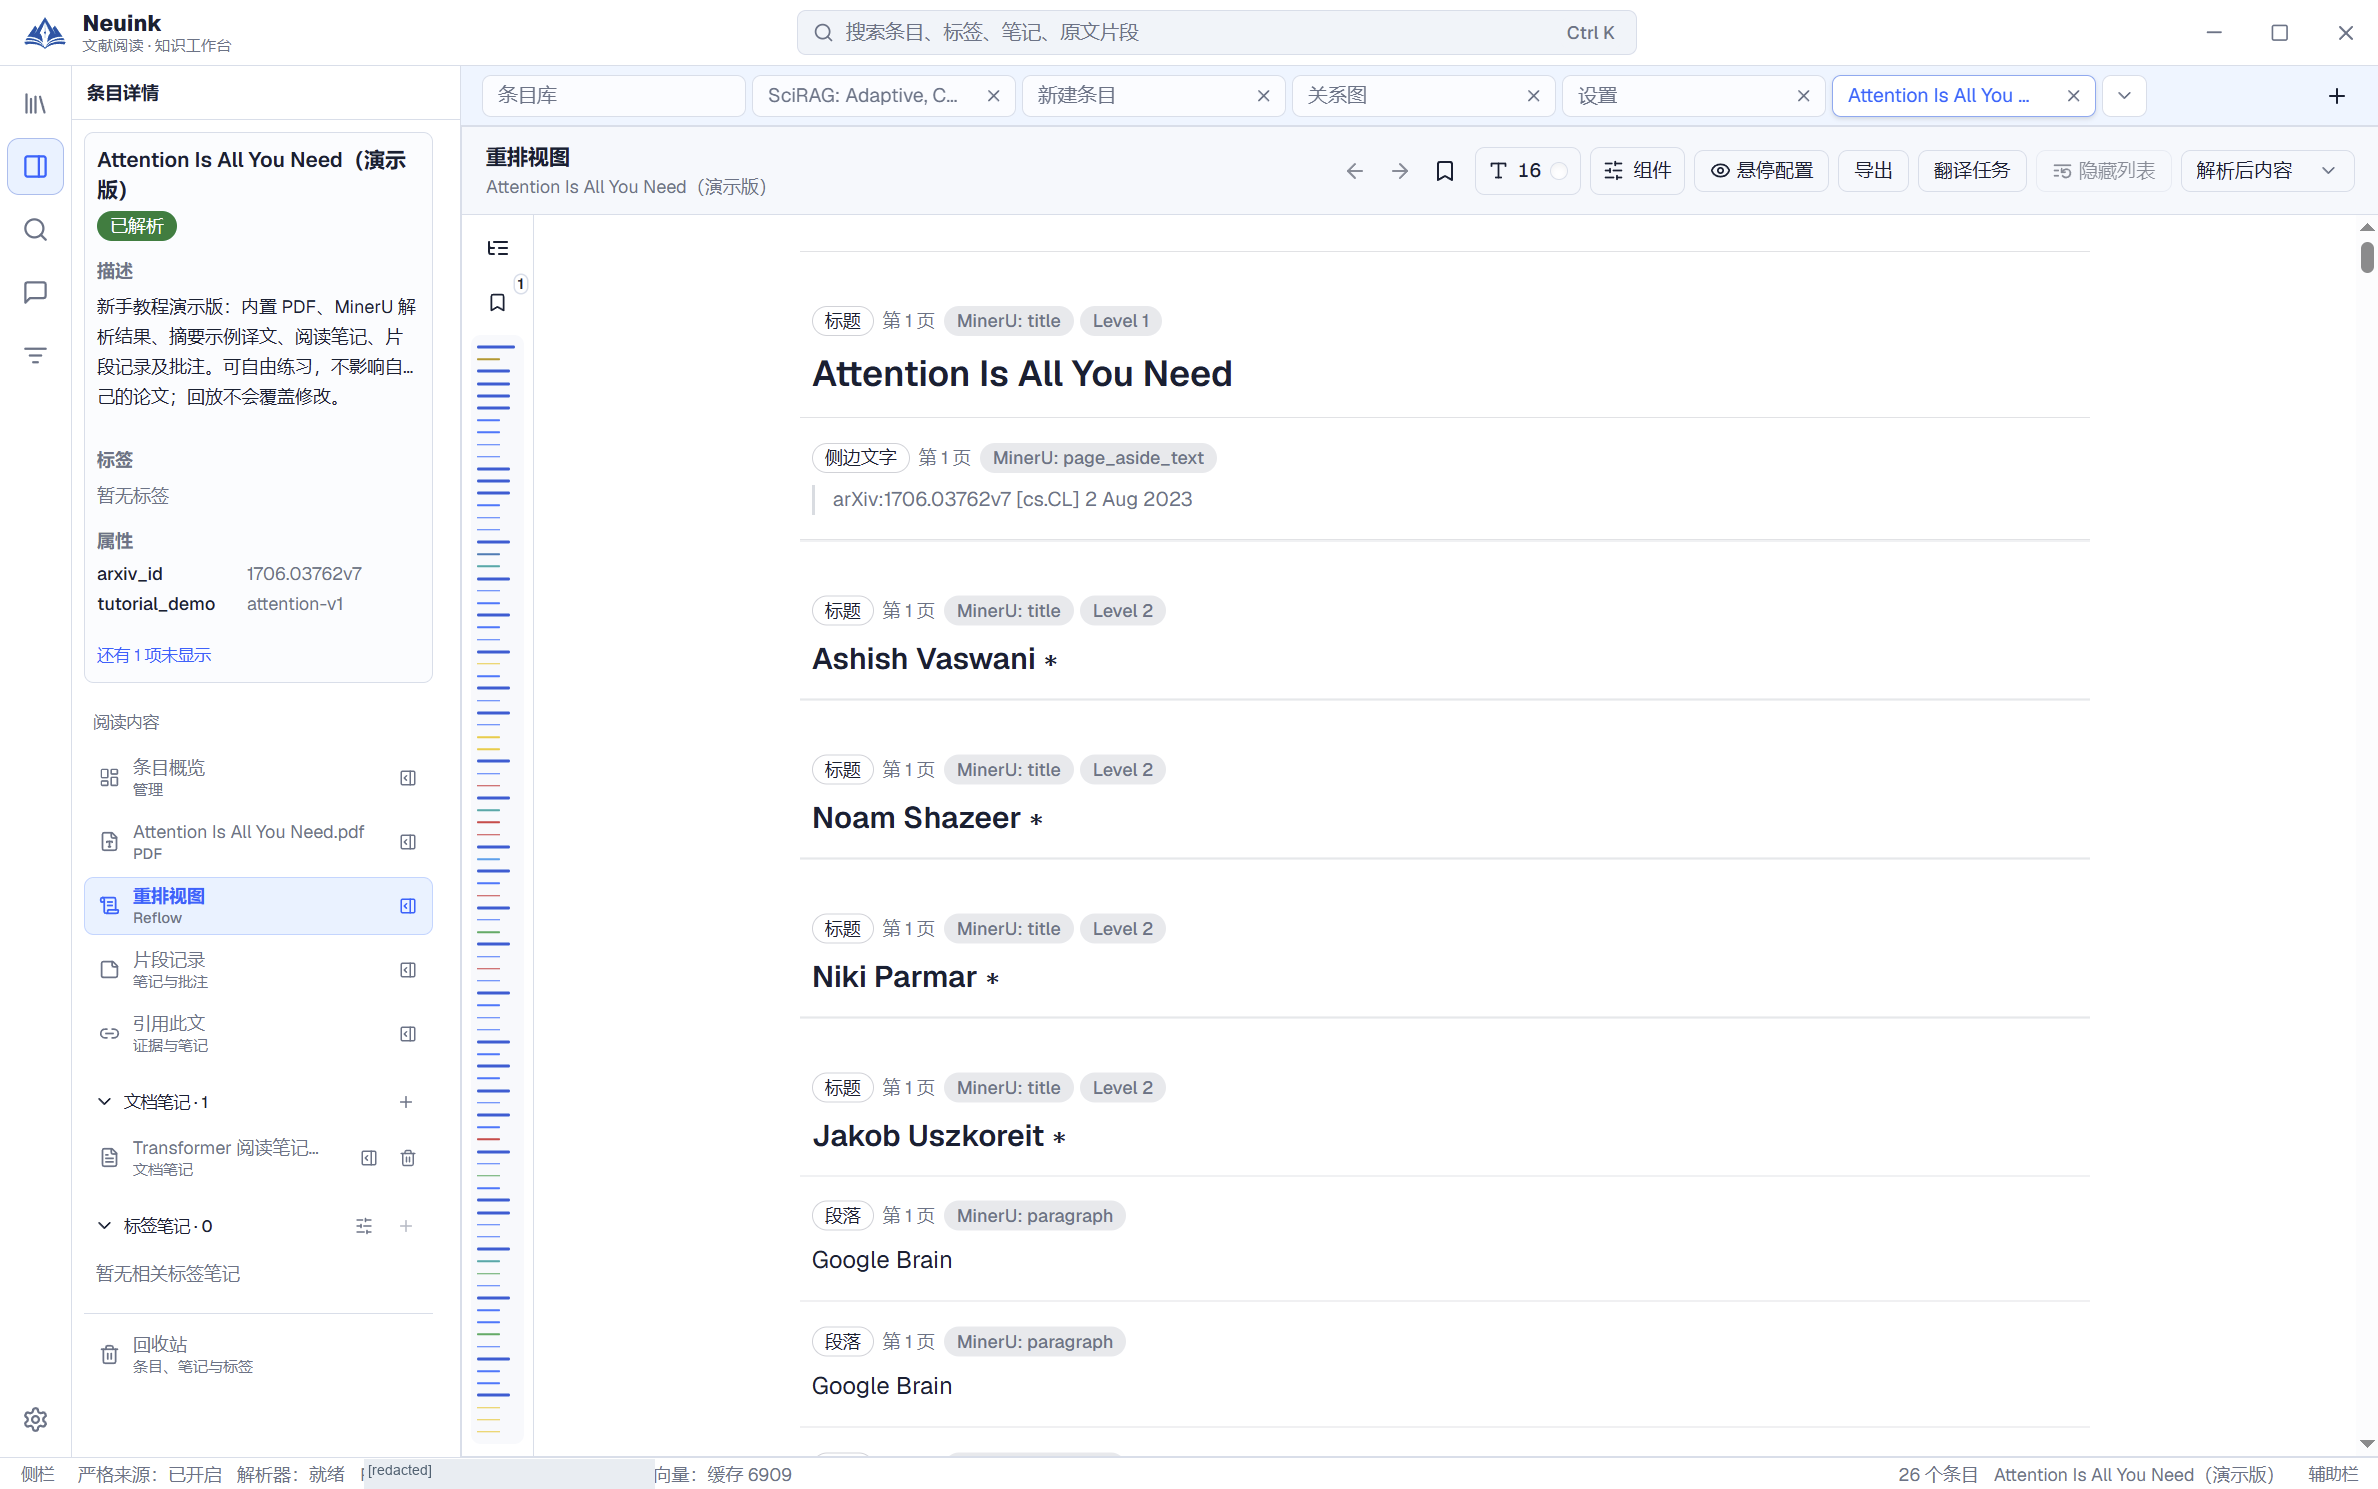Viewport: 2378px width, 1489px height.
Task: Open the search icon in left sidebar
Action: (35, 230)
